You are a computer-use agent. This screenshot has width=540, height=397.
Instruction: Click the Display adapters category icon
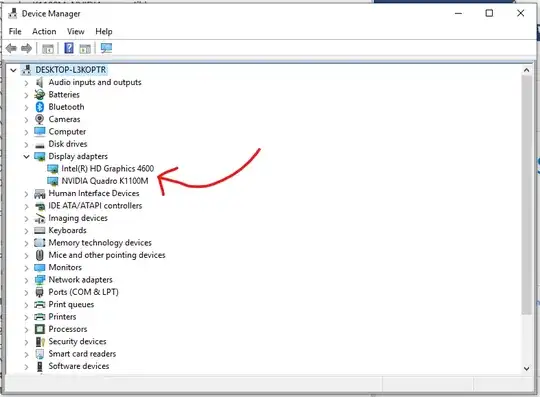pyautogui.click(x=40, y=157)
